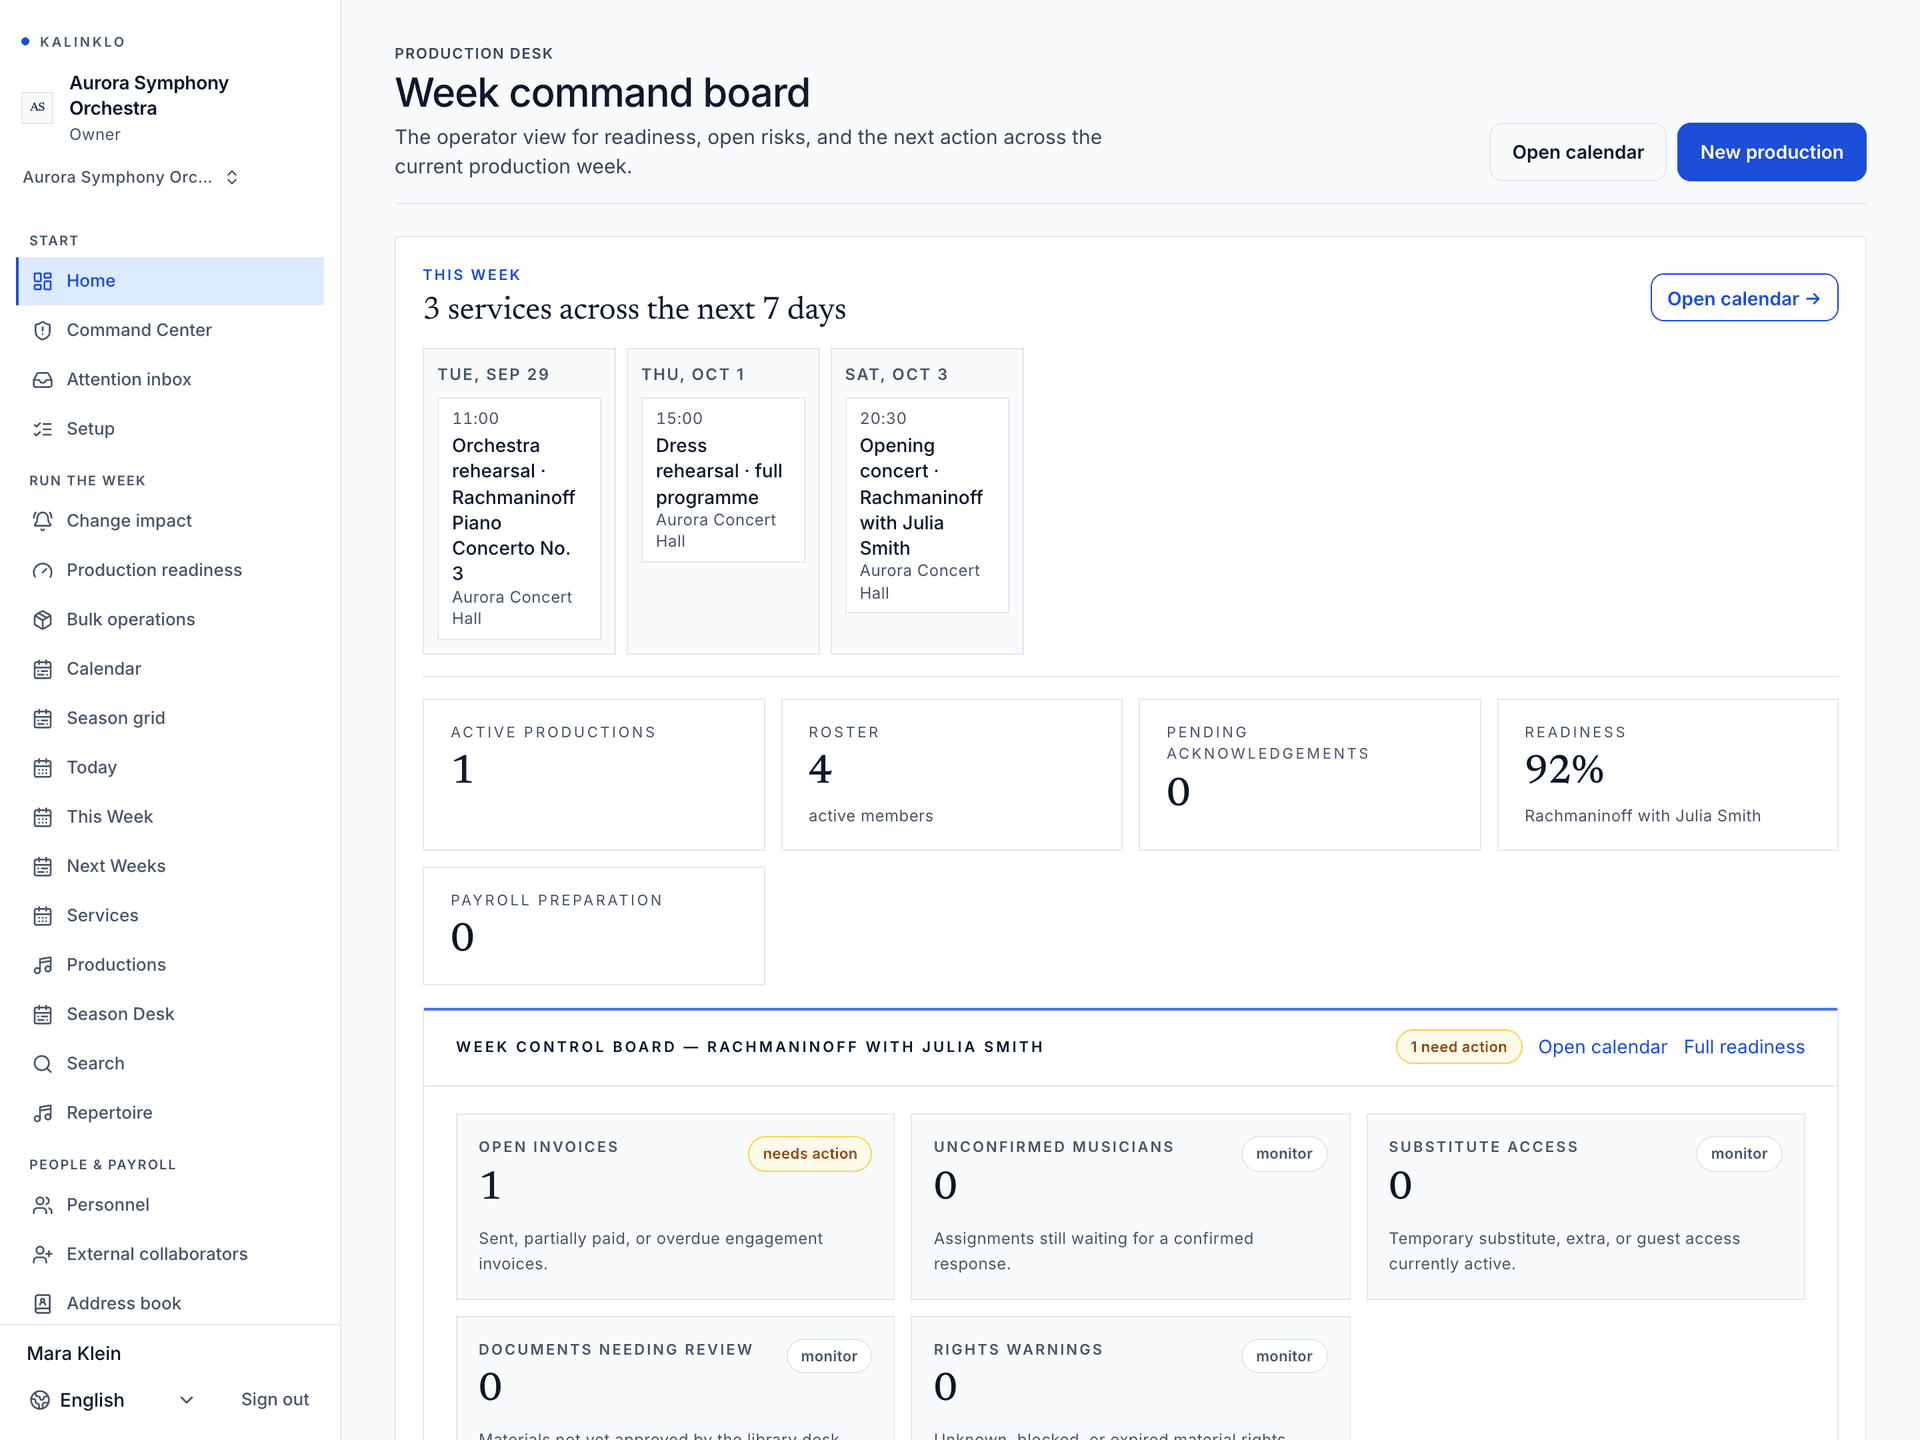Screen dimensions: 1920x1440
Task: Click the AS orchestra avatar logo
Action: 37,107
